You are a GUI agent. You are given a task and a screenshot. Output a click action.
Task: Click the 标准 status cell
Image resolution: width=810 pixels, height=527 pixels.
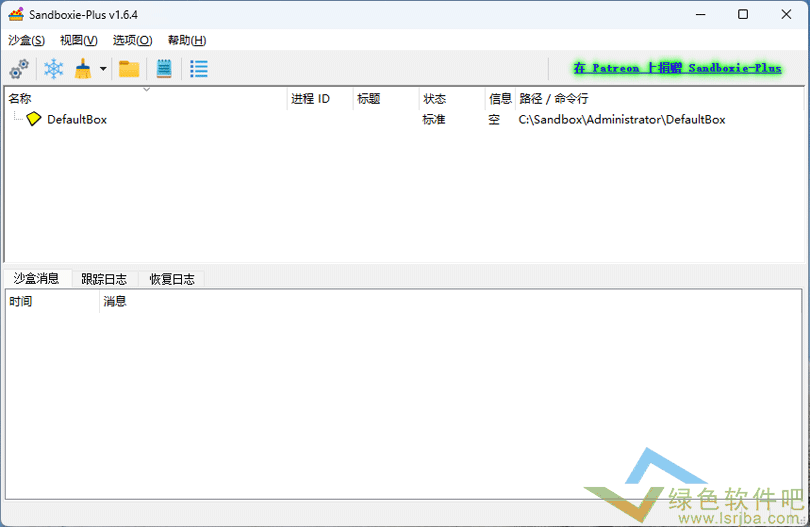tap(434, 119)
